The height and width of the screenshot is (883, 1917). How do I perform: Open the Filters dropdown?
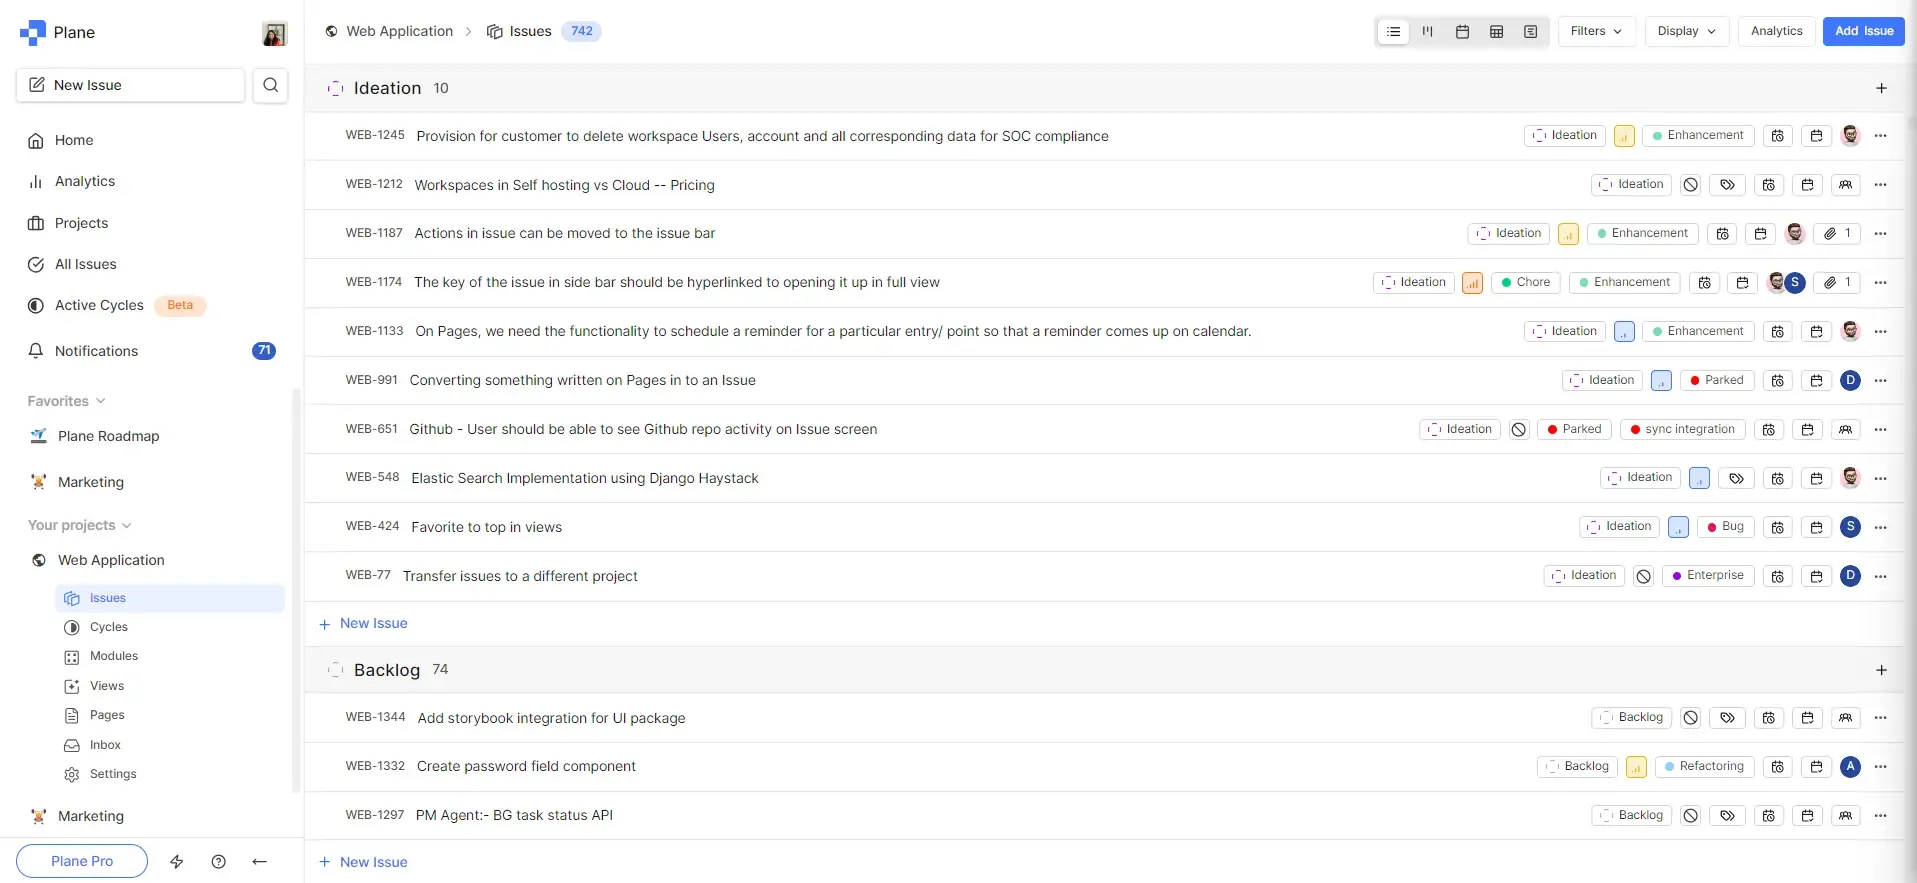coord(1596,31)
